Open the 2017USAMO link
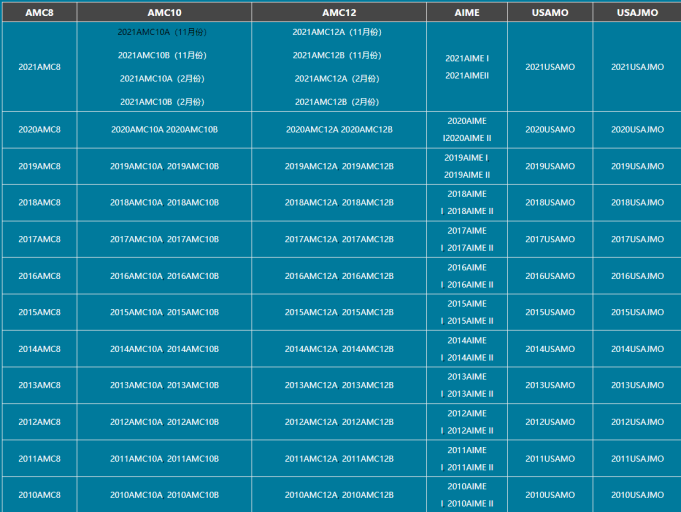The image size is (681, 512). click(550, 239)
